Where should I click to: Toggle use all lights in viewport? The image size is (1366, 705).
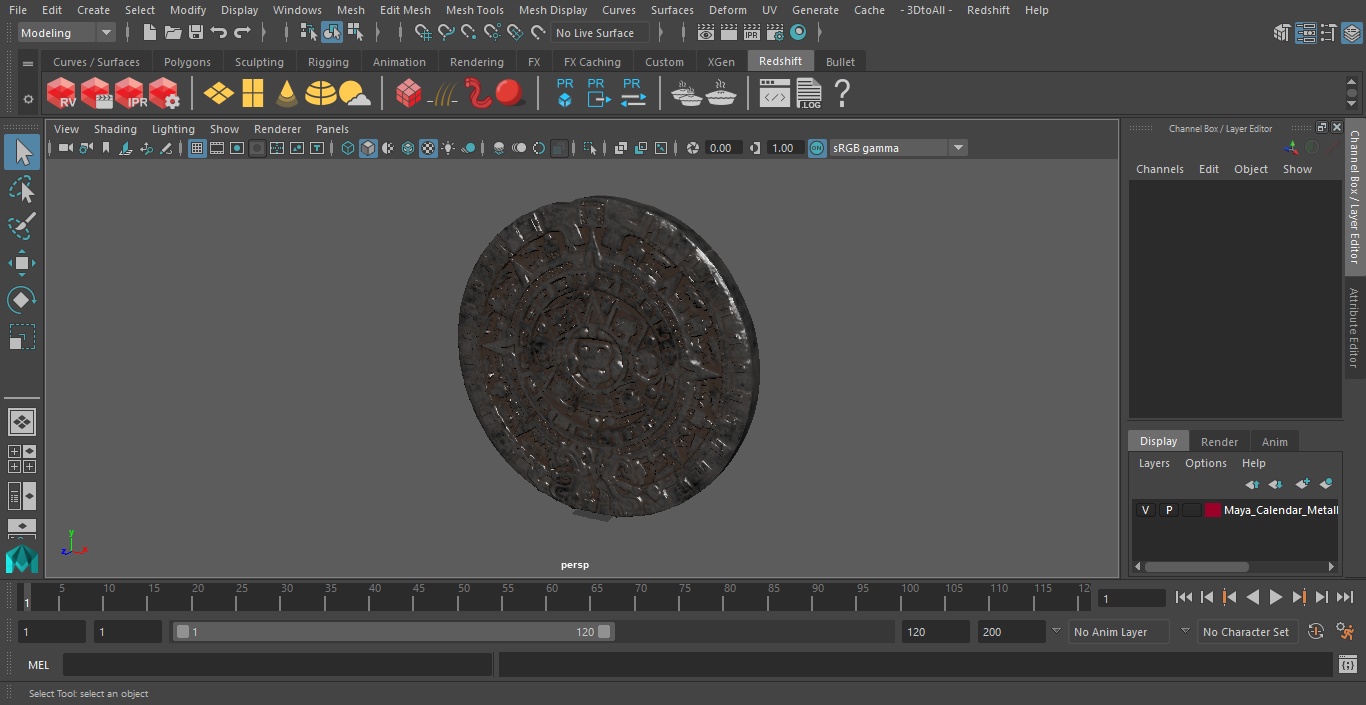[448, 148]
